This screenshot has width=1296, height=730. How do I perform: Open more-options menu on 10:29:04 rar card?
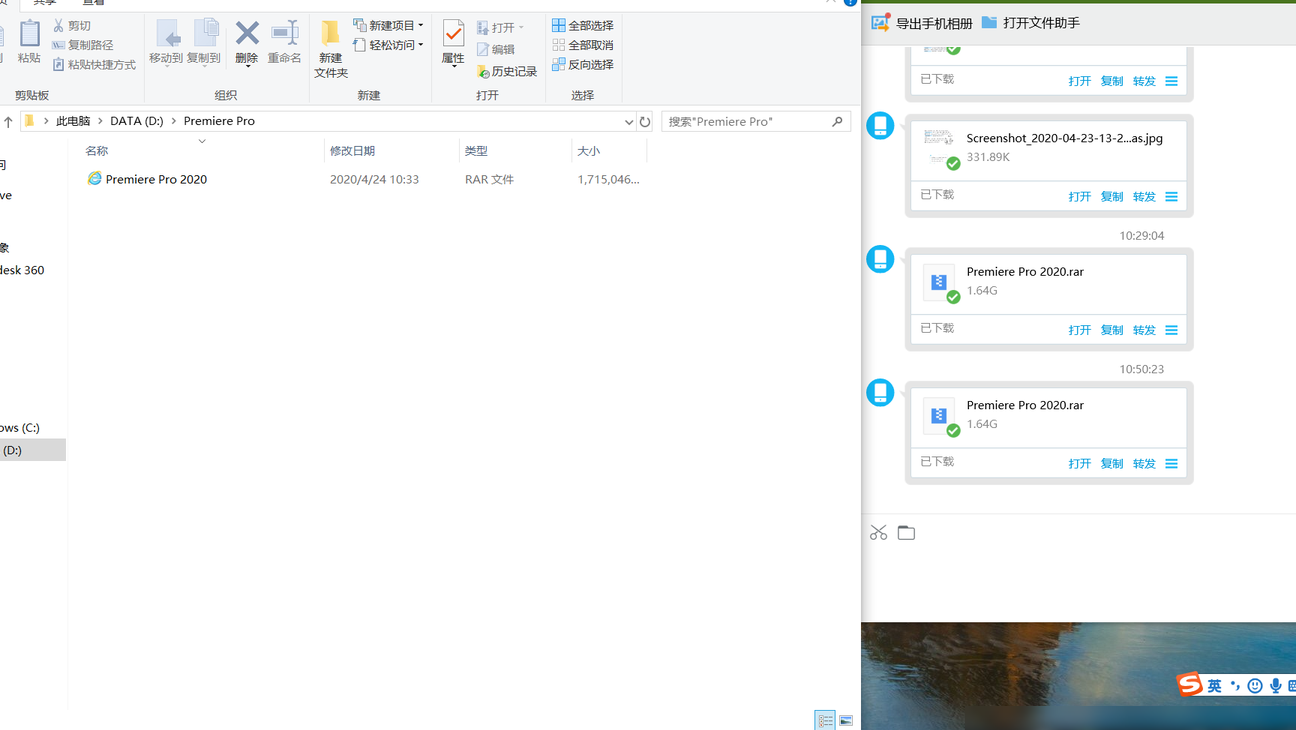coord(1171,330)
